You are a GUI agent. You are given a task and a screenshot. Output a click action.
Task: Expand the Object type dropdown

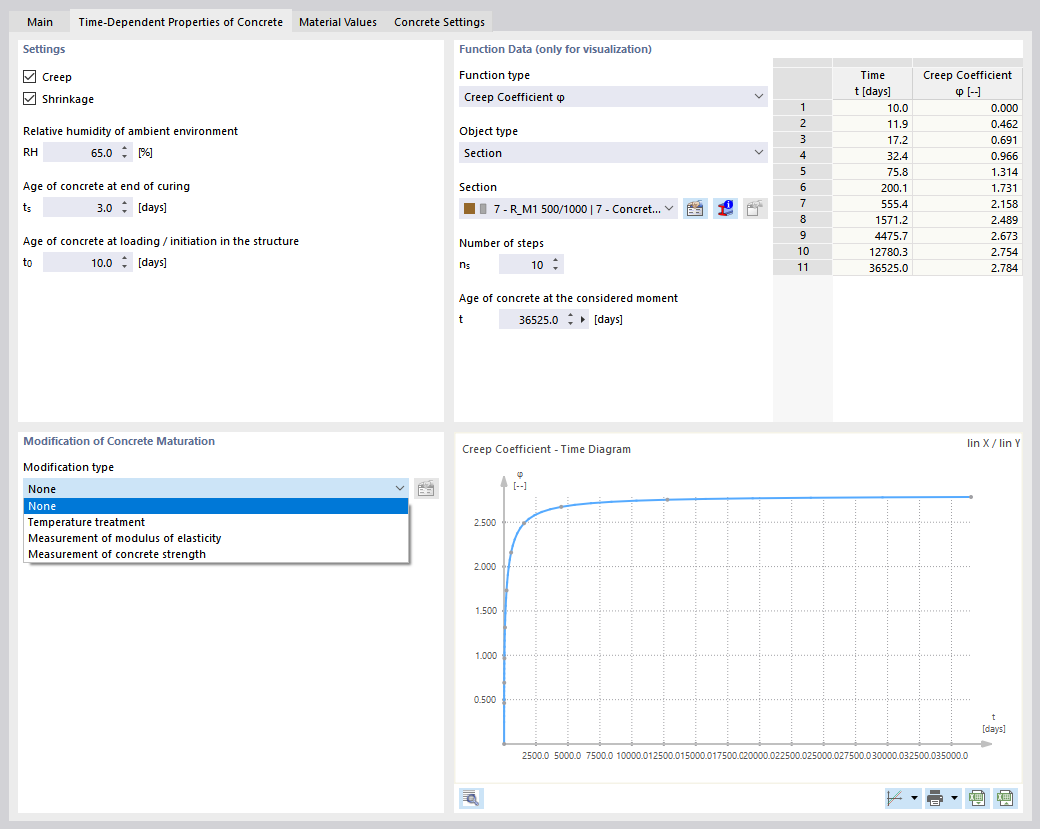(x=613, y=153)
